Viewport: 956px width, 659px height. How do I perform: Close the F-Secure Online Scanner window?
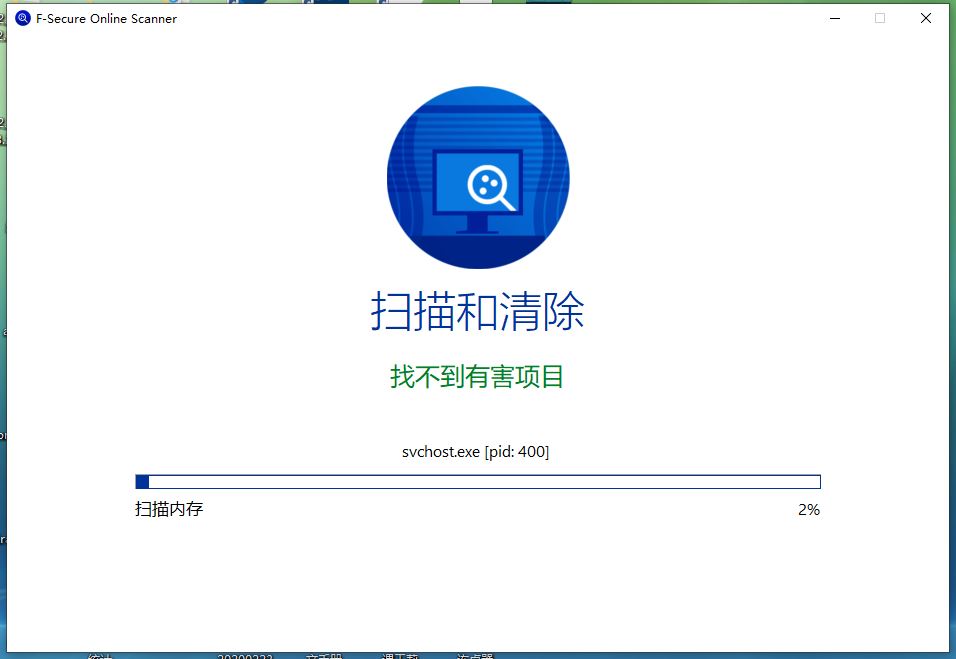(926, 18)
